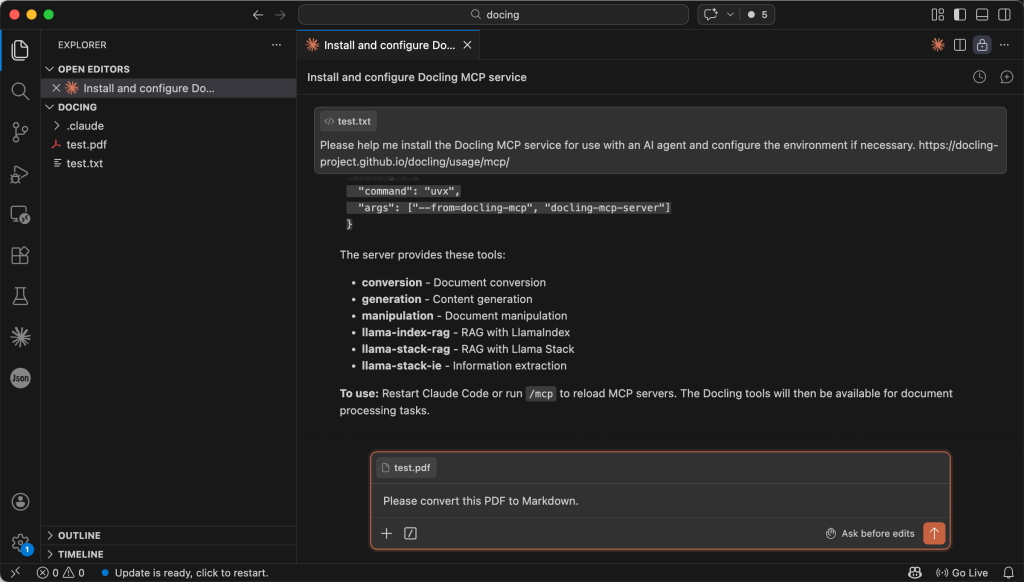Toggle Ask before edits mode
This screenshot has width=1024, height=582.
click(870, 534)
